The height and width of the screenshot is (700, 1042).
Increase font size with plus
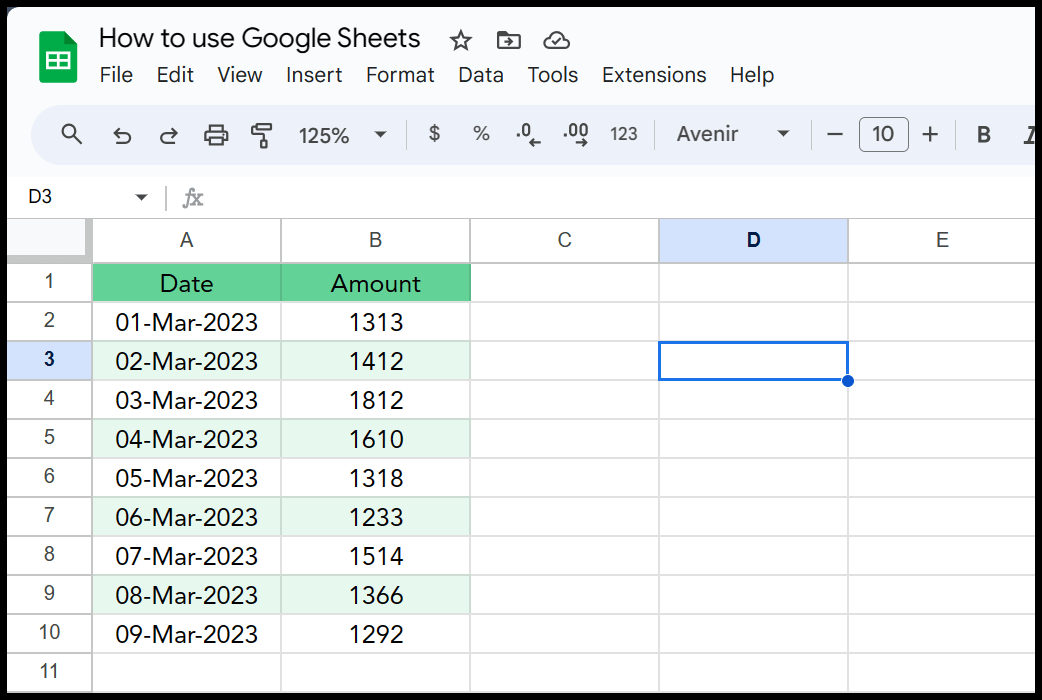click(x=930, y=134)
